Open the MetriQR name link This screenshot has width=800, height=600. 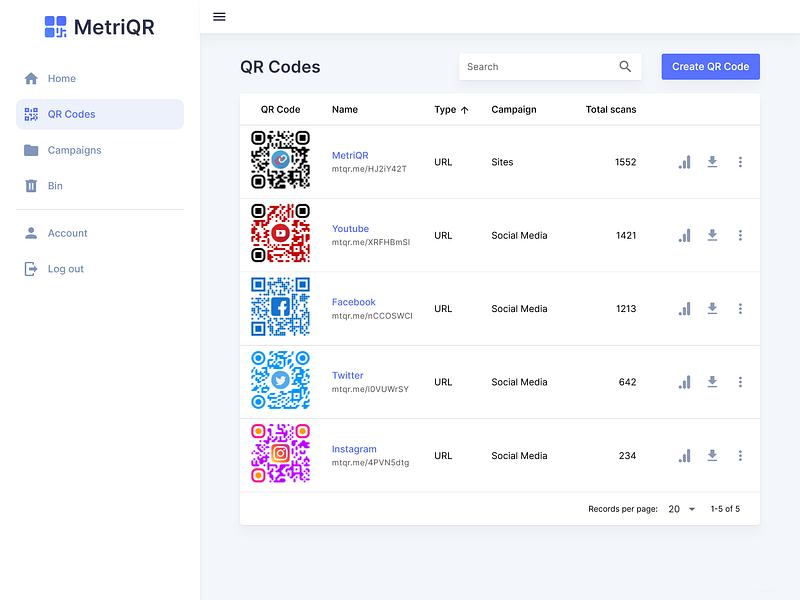pos(350,156)
